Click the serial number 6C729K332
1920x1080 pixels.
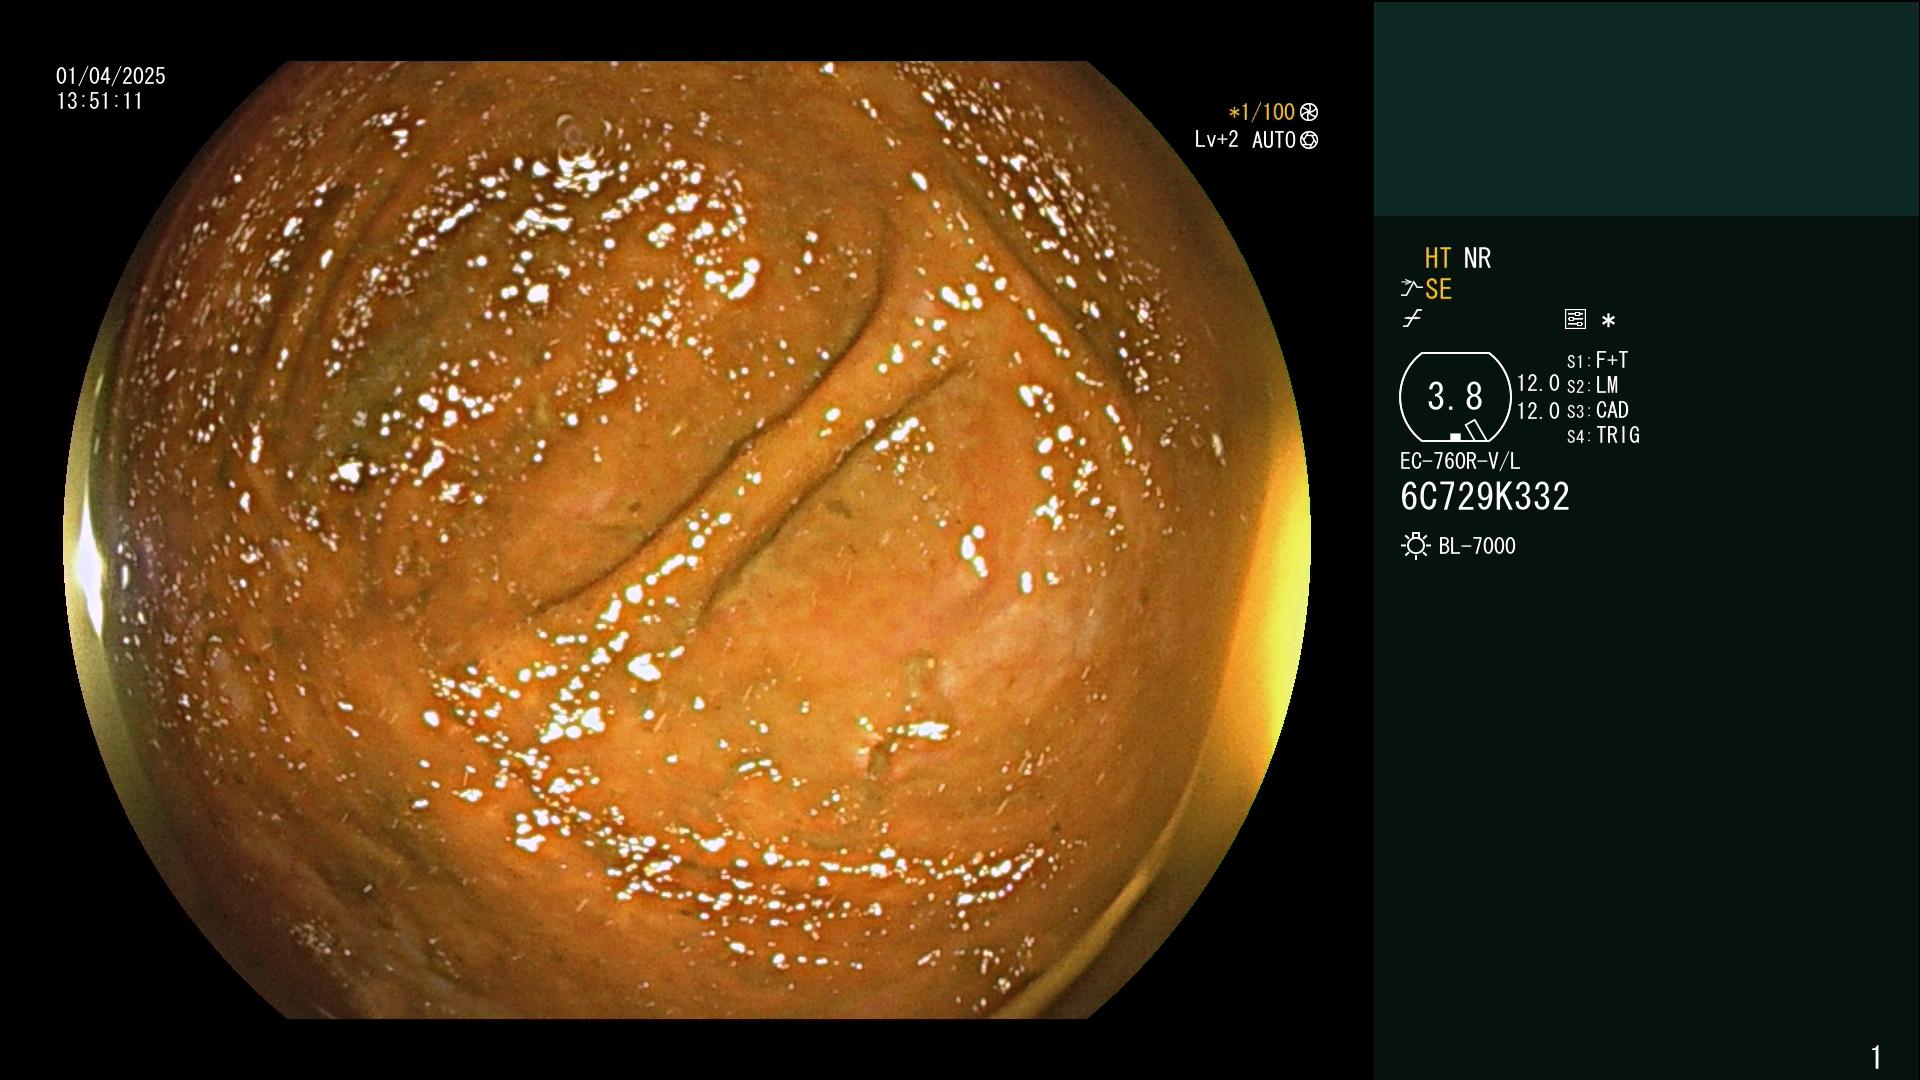coord(1485,497)
